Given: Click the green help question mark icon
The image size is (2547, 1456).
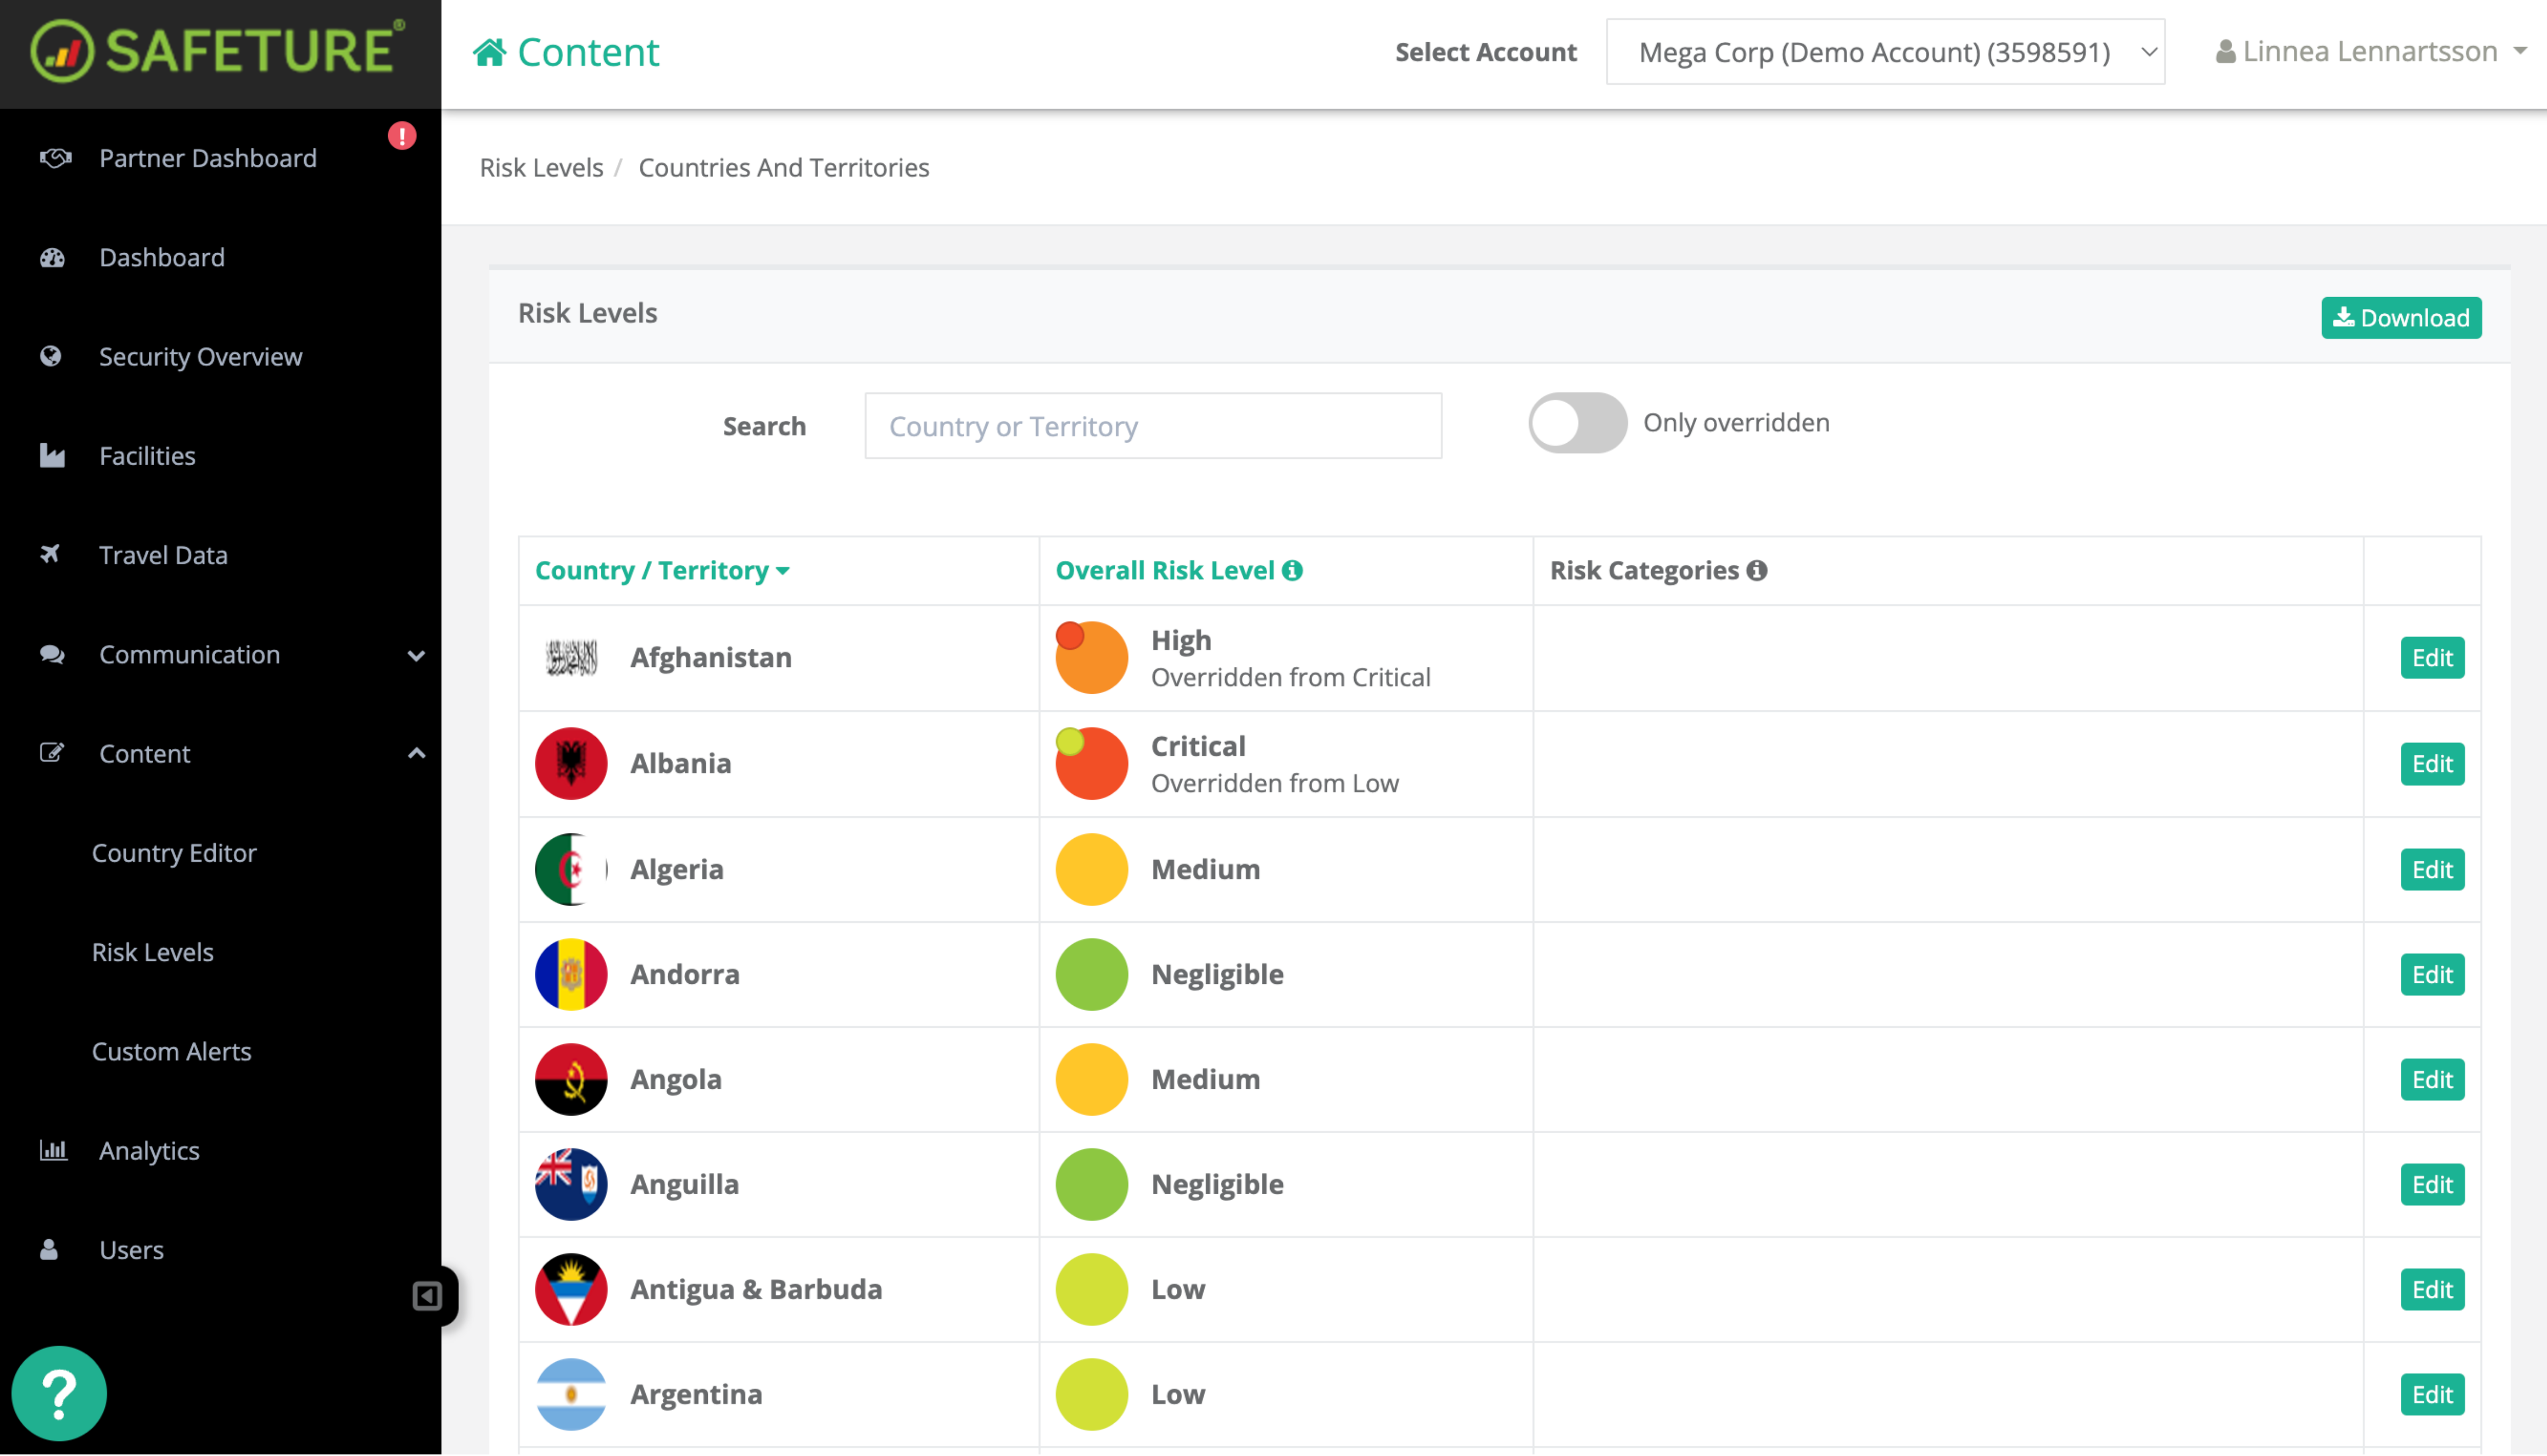Looking at the screenshot, I should pos(59,1393).
